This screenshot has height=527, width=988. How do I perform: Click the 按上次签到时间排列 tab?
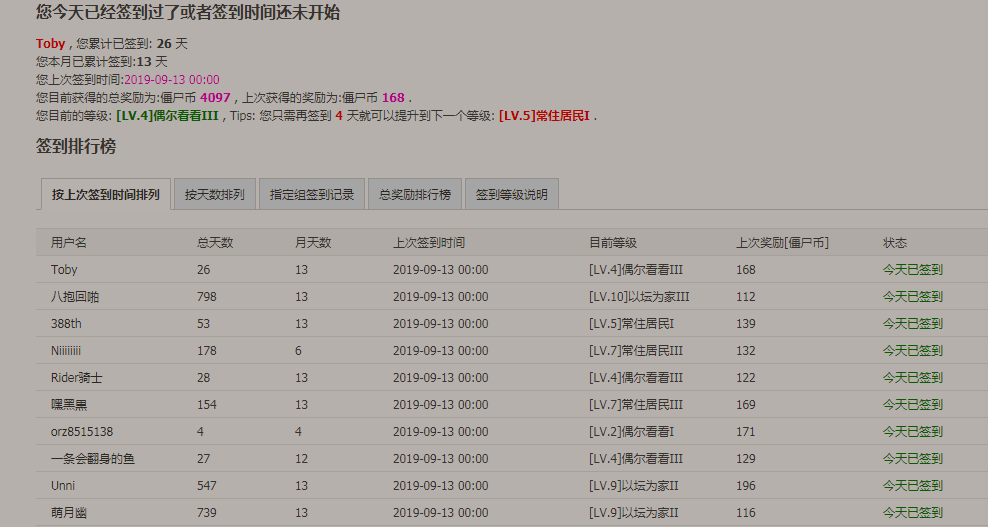(105, 195)
